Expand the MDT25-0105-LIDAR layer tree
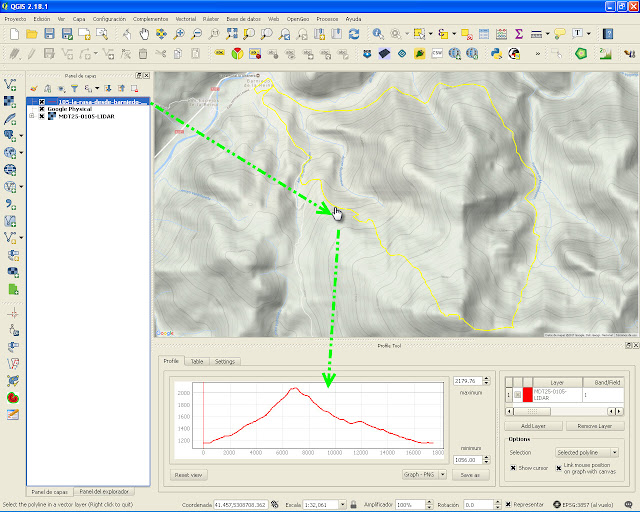This screenshot has height=512, width=640. 31,116
